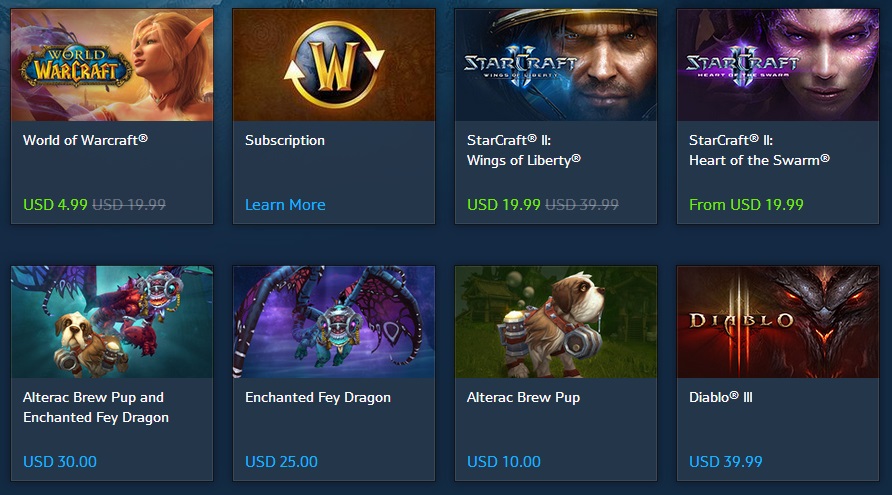
Task: Click the USD 4.99 sale price
Action: [x=55, y=205]
